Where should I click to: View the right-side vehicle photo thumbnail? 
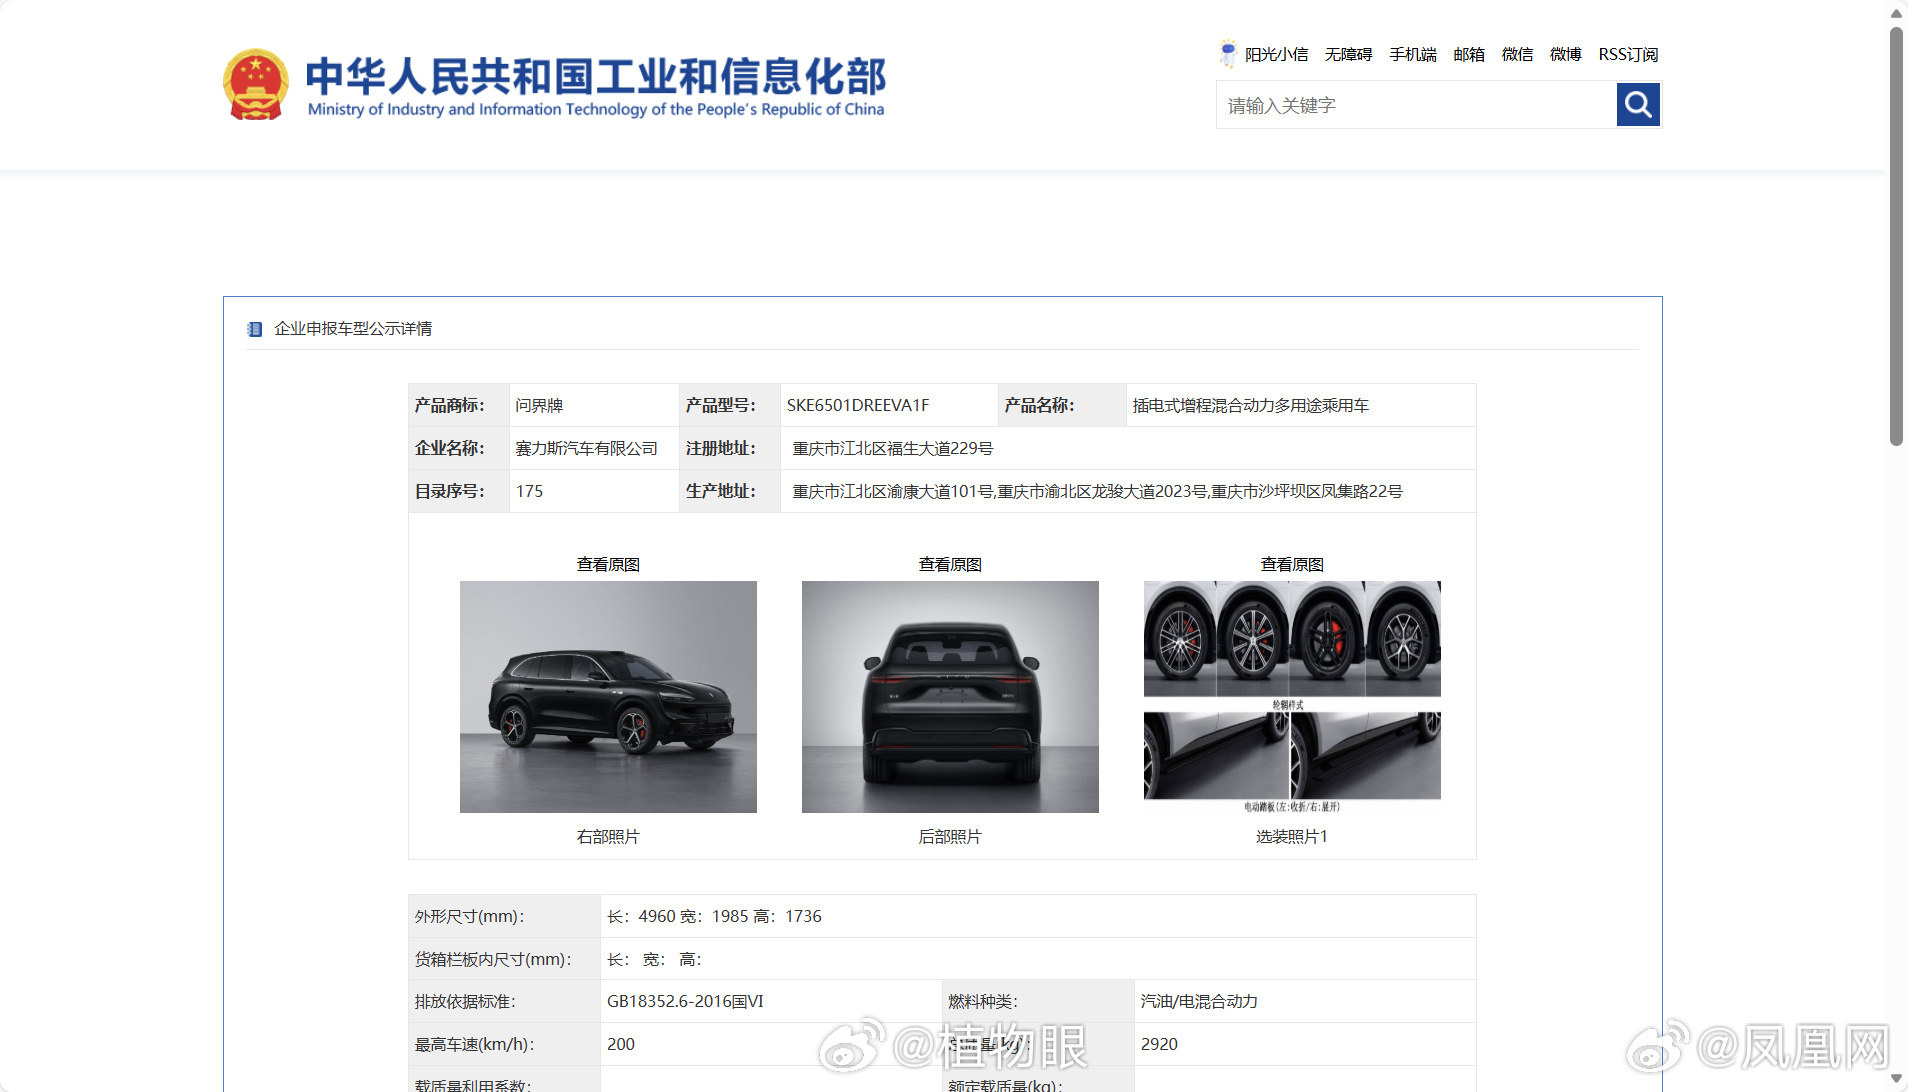click(606, 696)
